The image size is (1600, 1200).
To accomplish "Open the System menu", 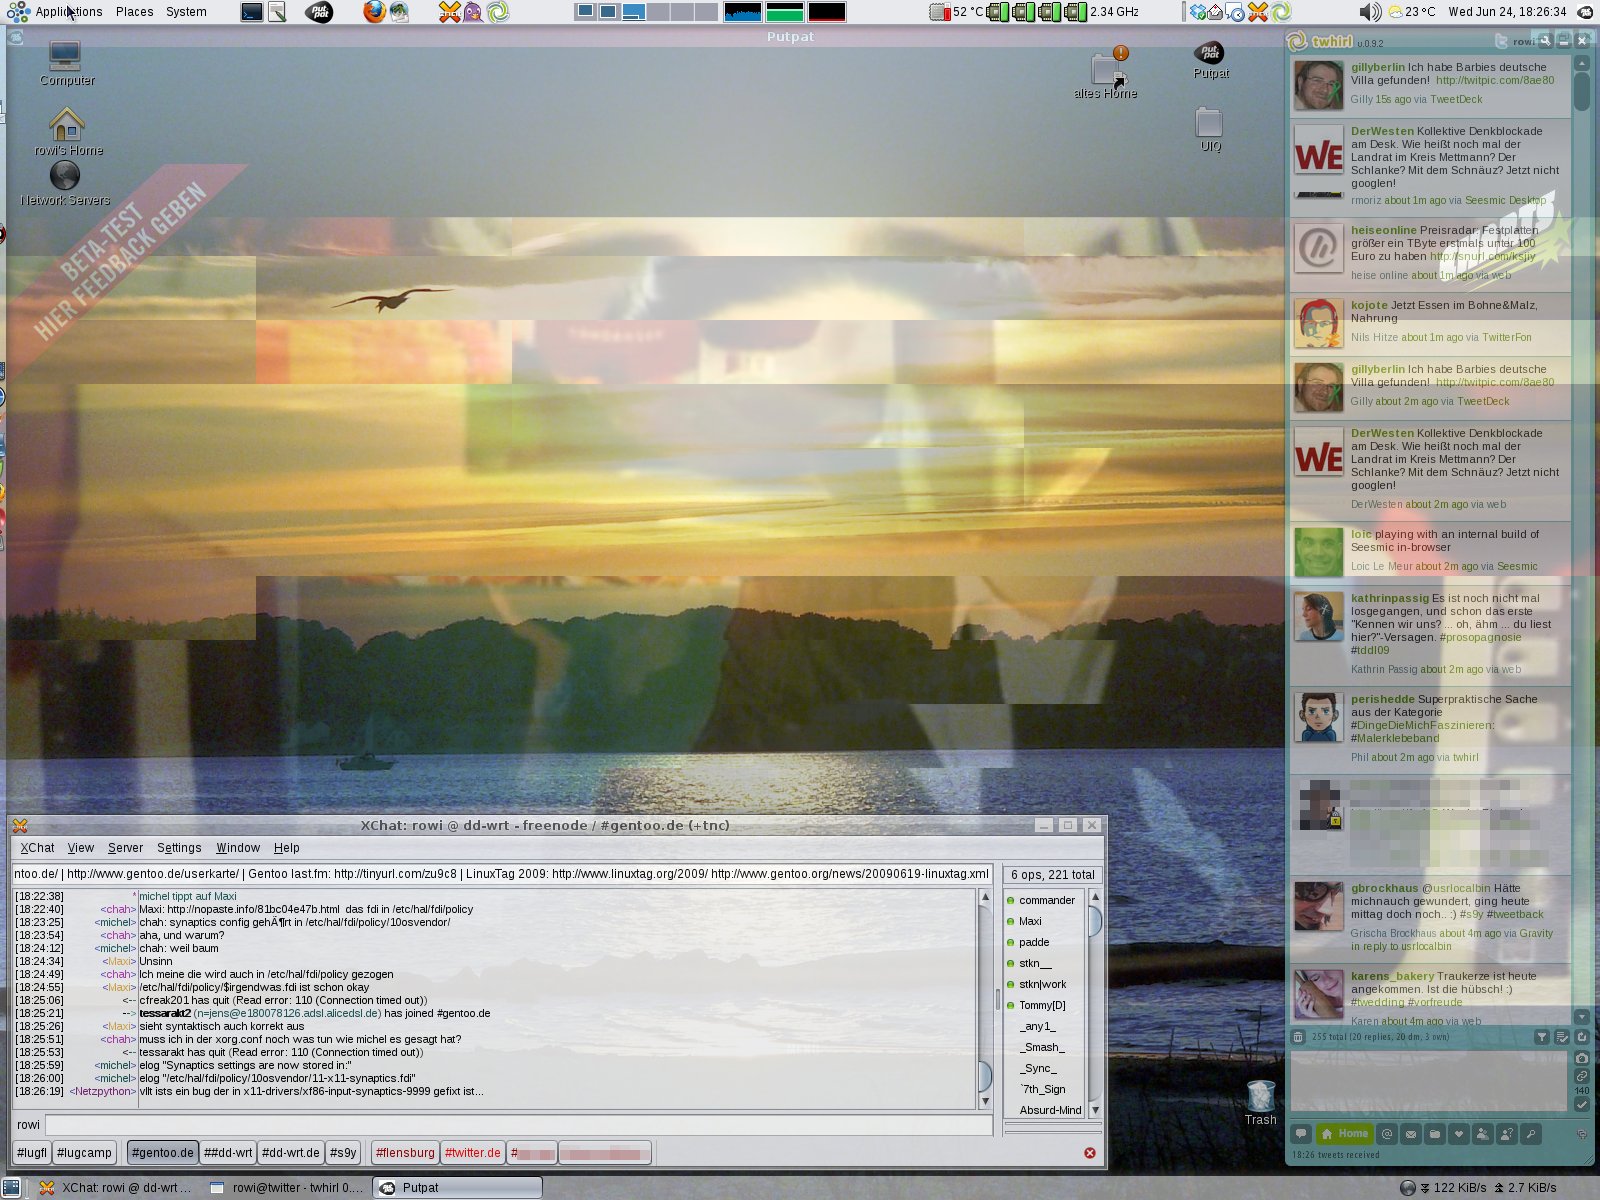I will pyautogui.click(x=186, y=12).
